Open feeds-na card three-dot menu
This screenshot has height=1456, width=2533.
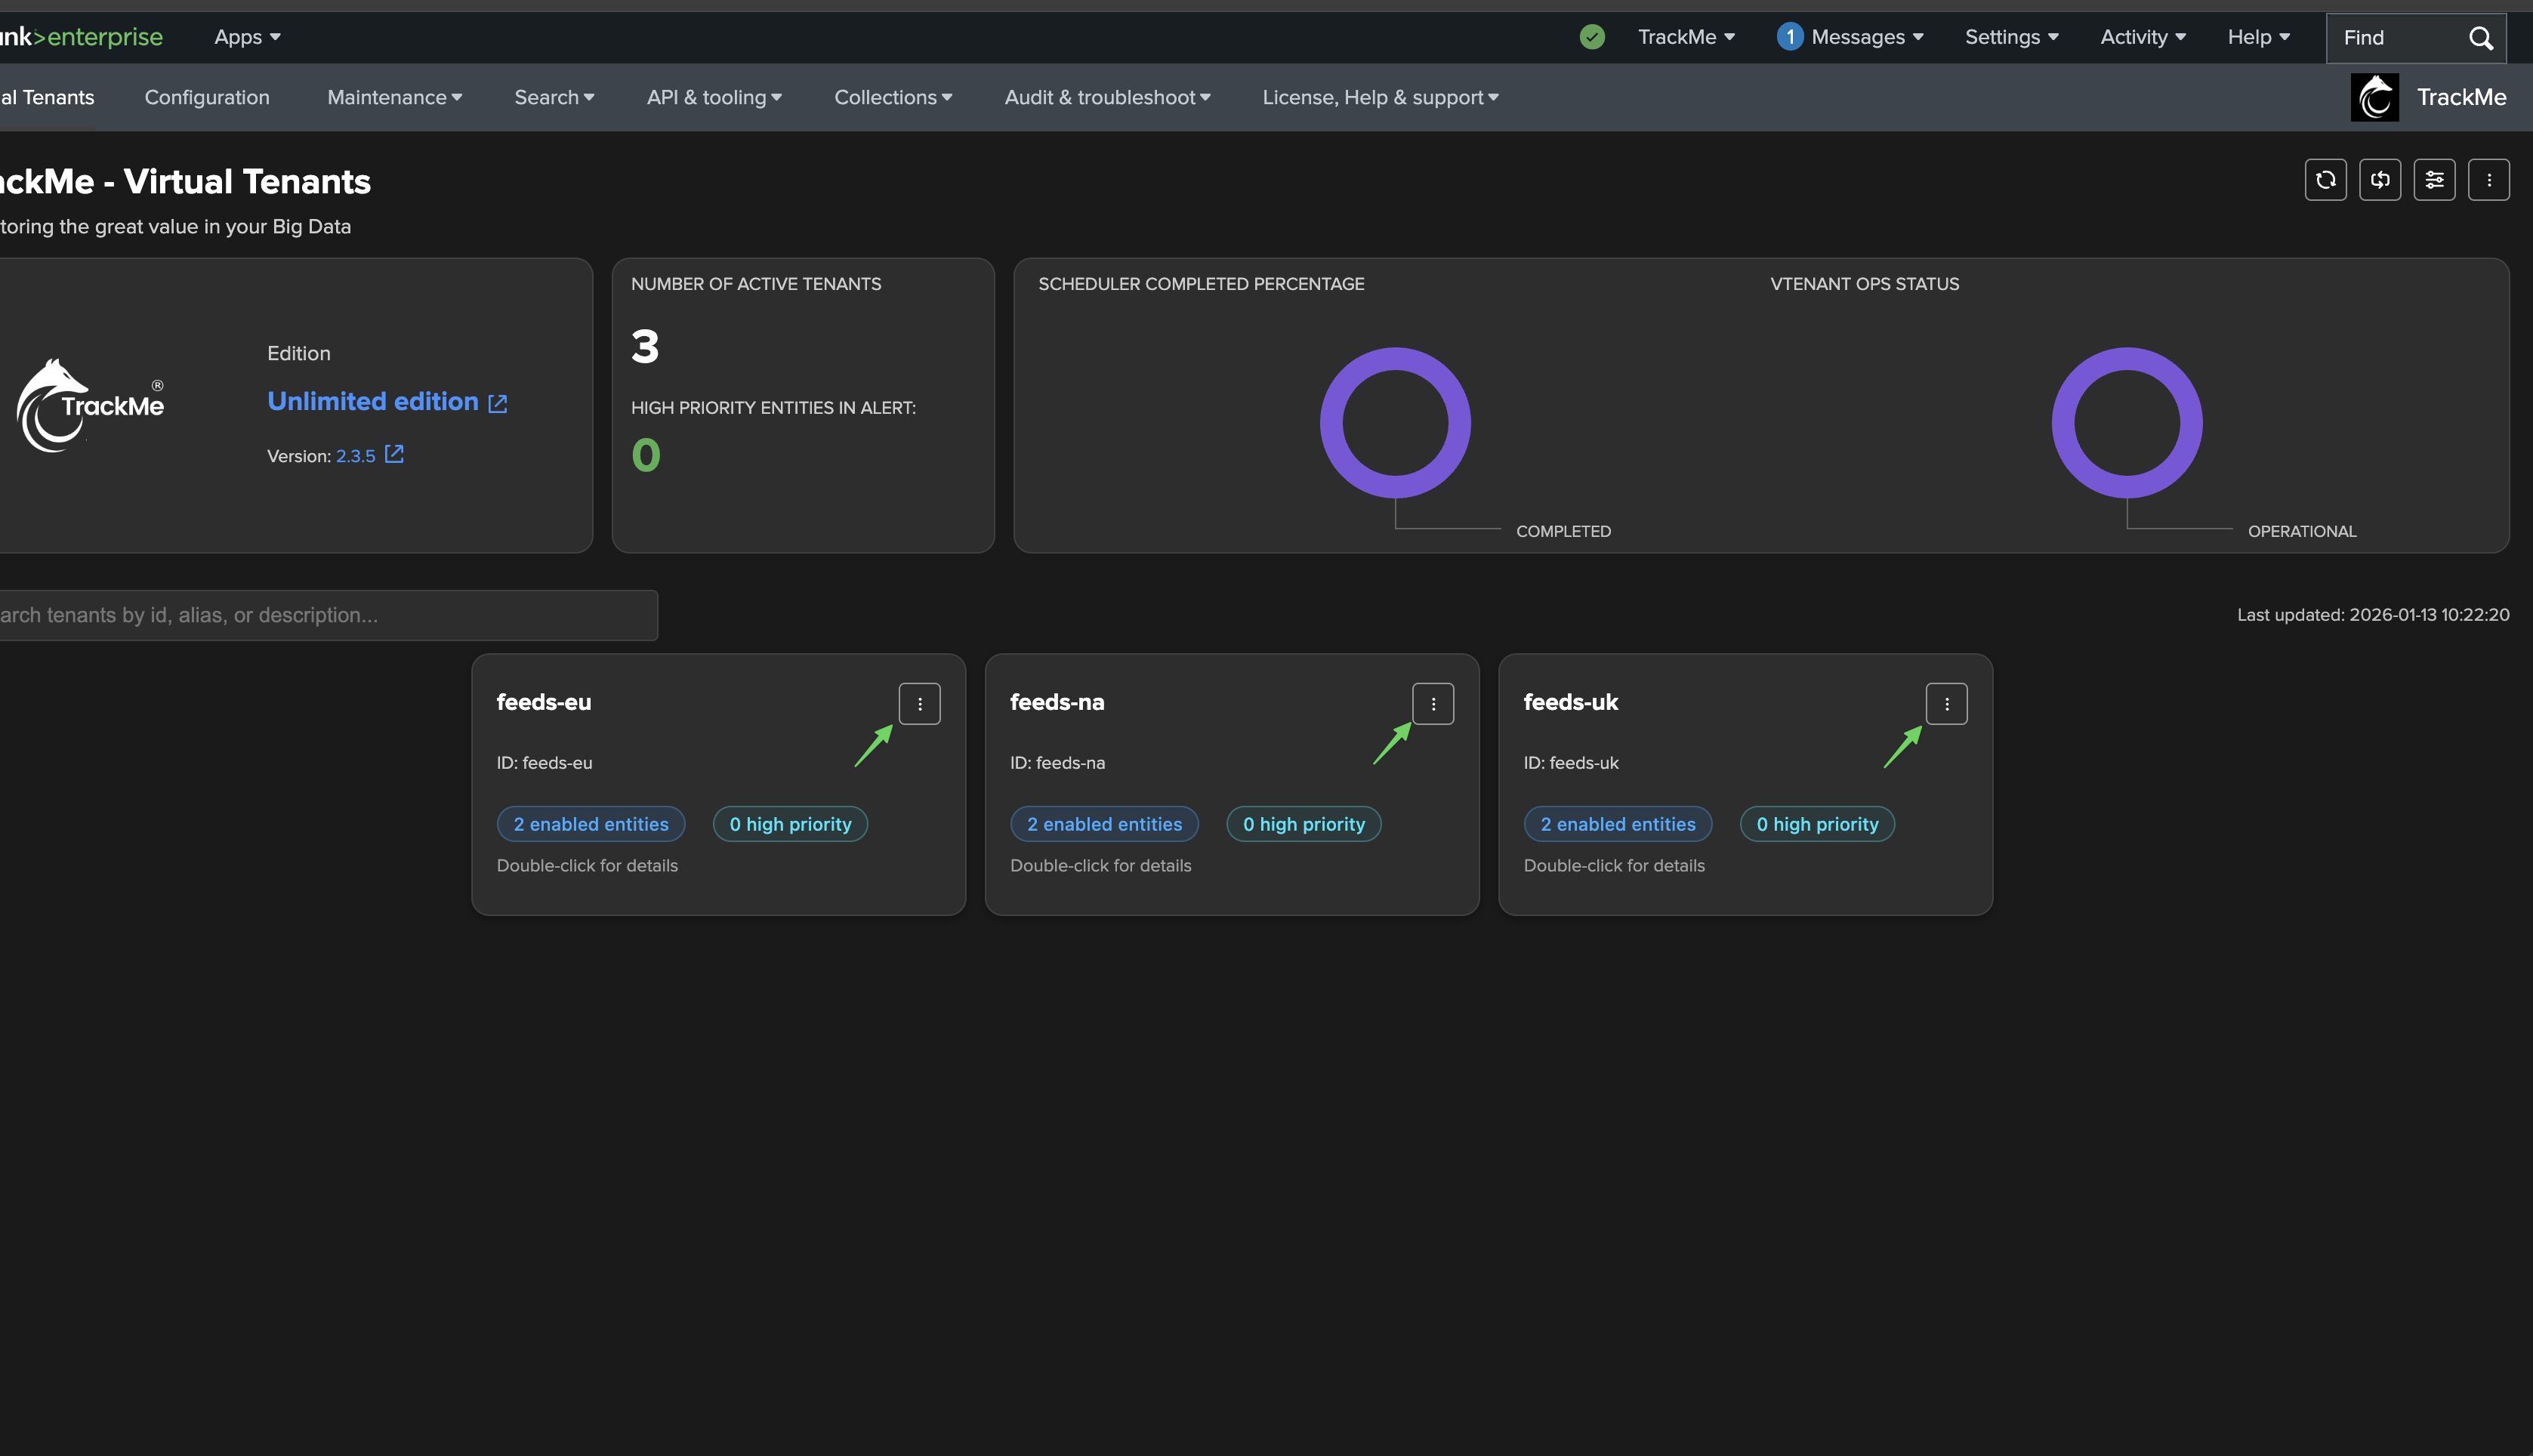pos(1432,704)
